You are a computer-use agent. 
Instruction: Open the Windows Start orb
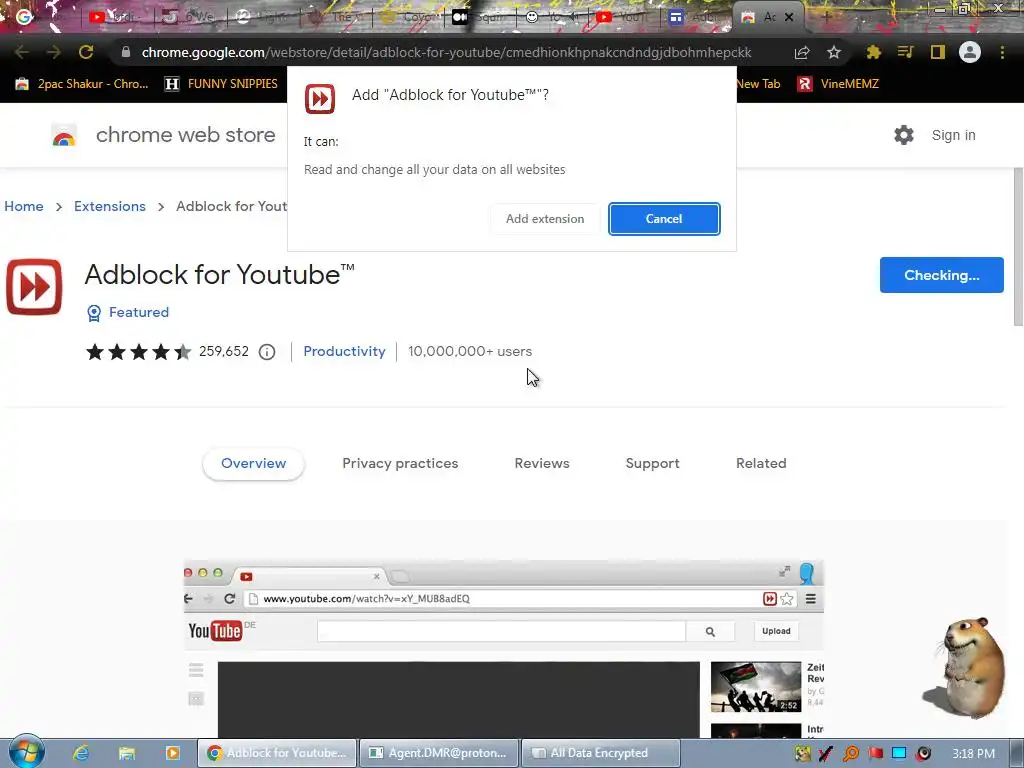pyautogui.click(x=26, y=752)
